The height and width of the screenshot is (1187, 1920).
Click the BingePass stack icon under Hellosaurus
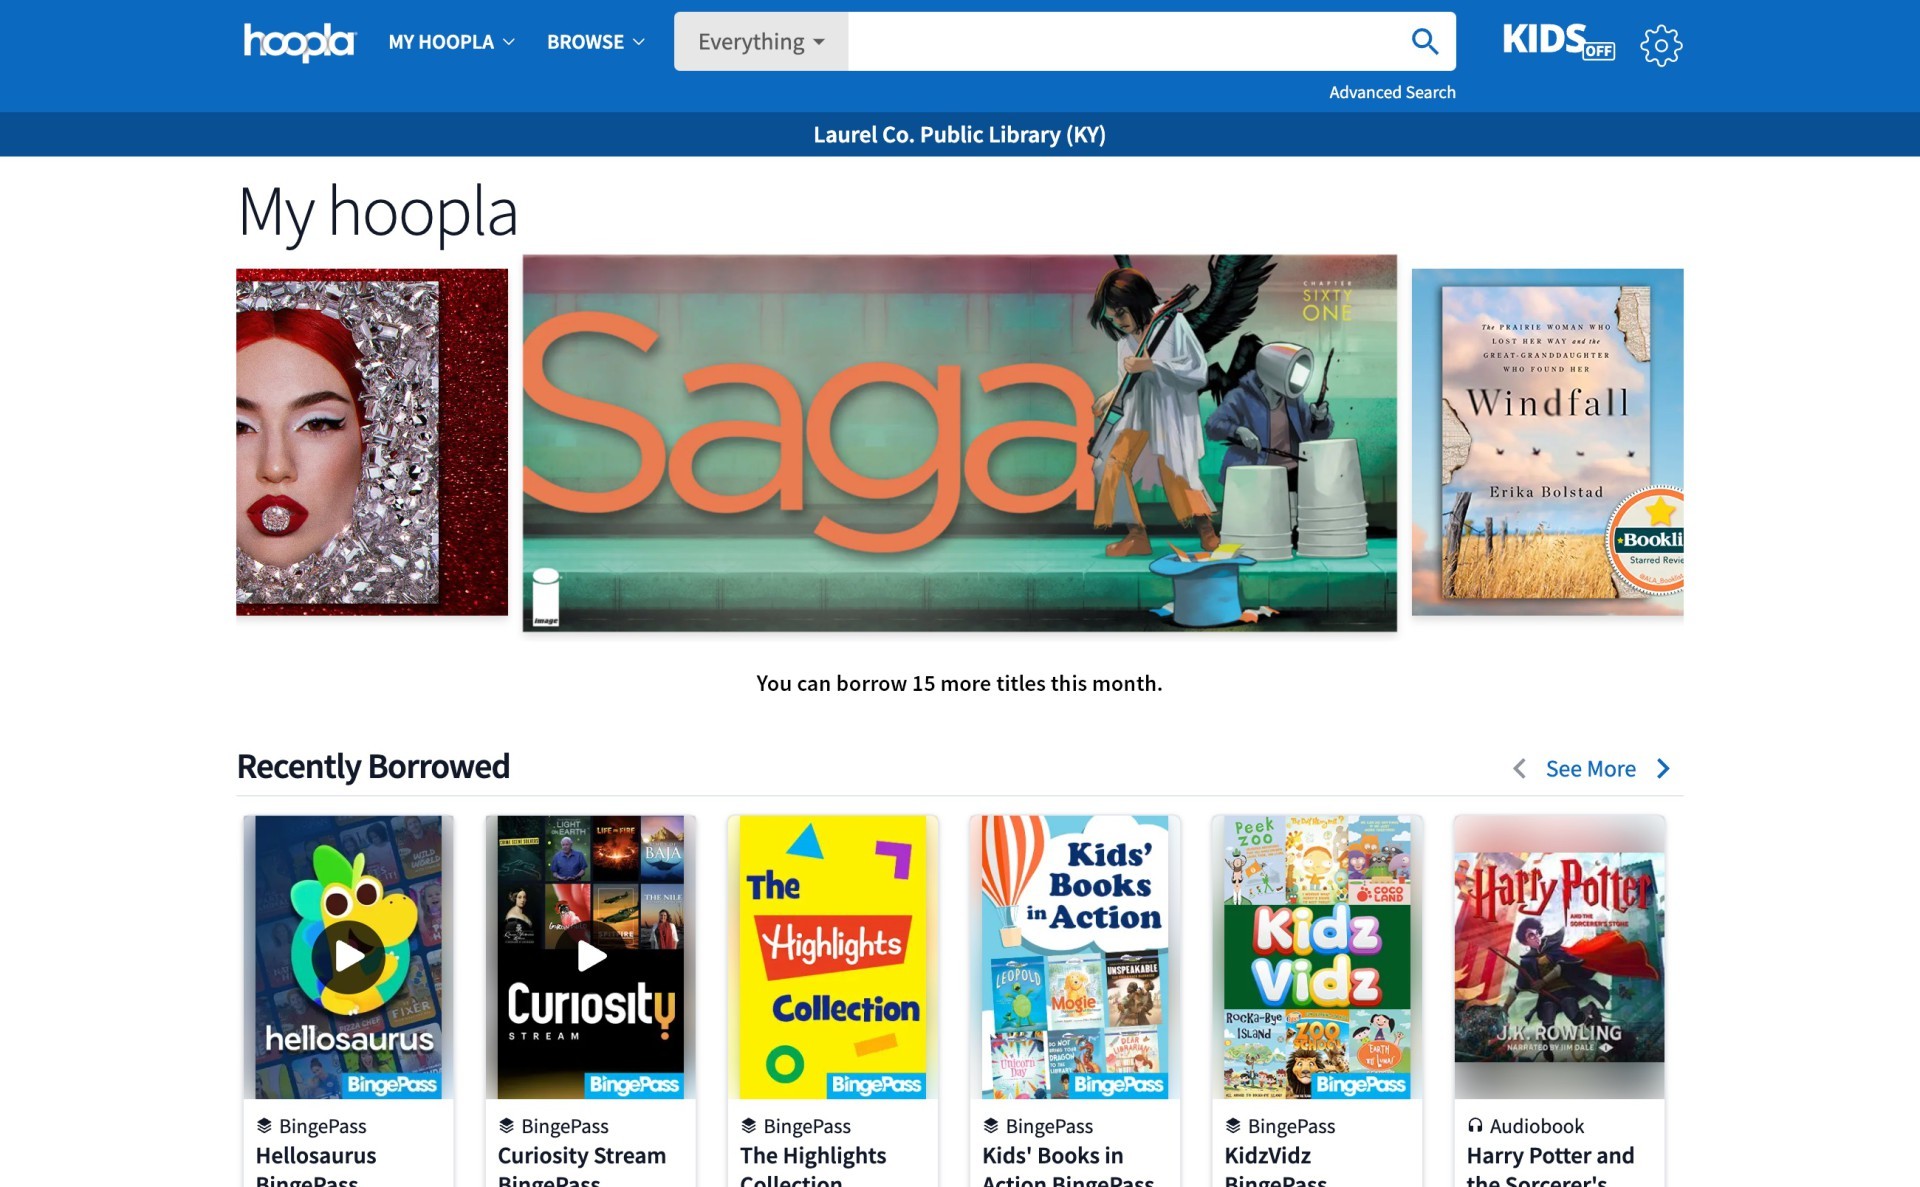(x=264, y=1125)
